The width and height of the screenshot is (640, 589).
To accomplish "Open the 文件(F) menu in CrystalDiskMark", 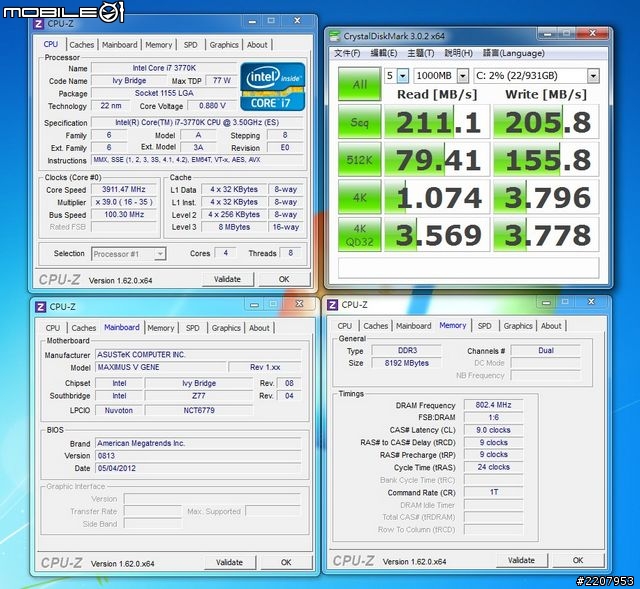I will click(x=347, y=53).
